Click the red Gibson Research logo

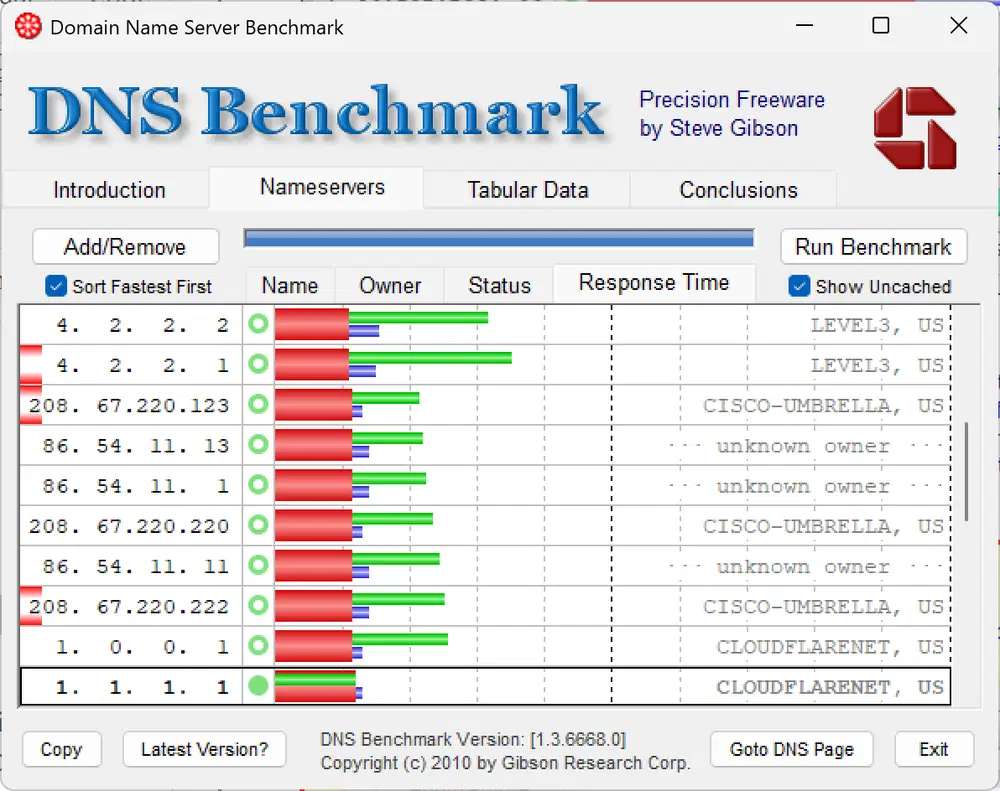(915, 128)
